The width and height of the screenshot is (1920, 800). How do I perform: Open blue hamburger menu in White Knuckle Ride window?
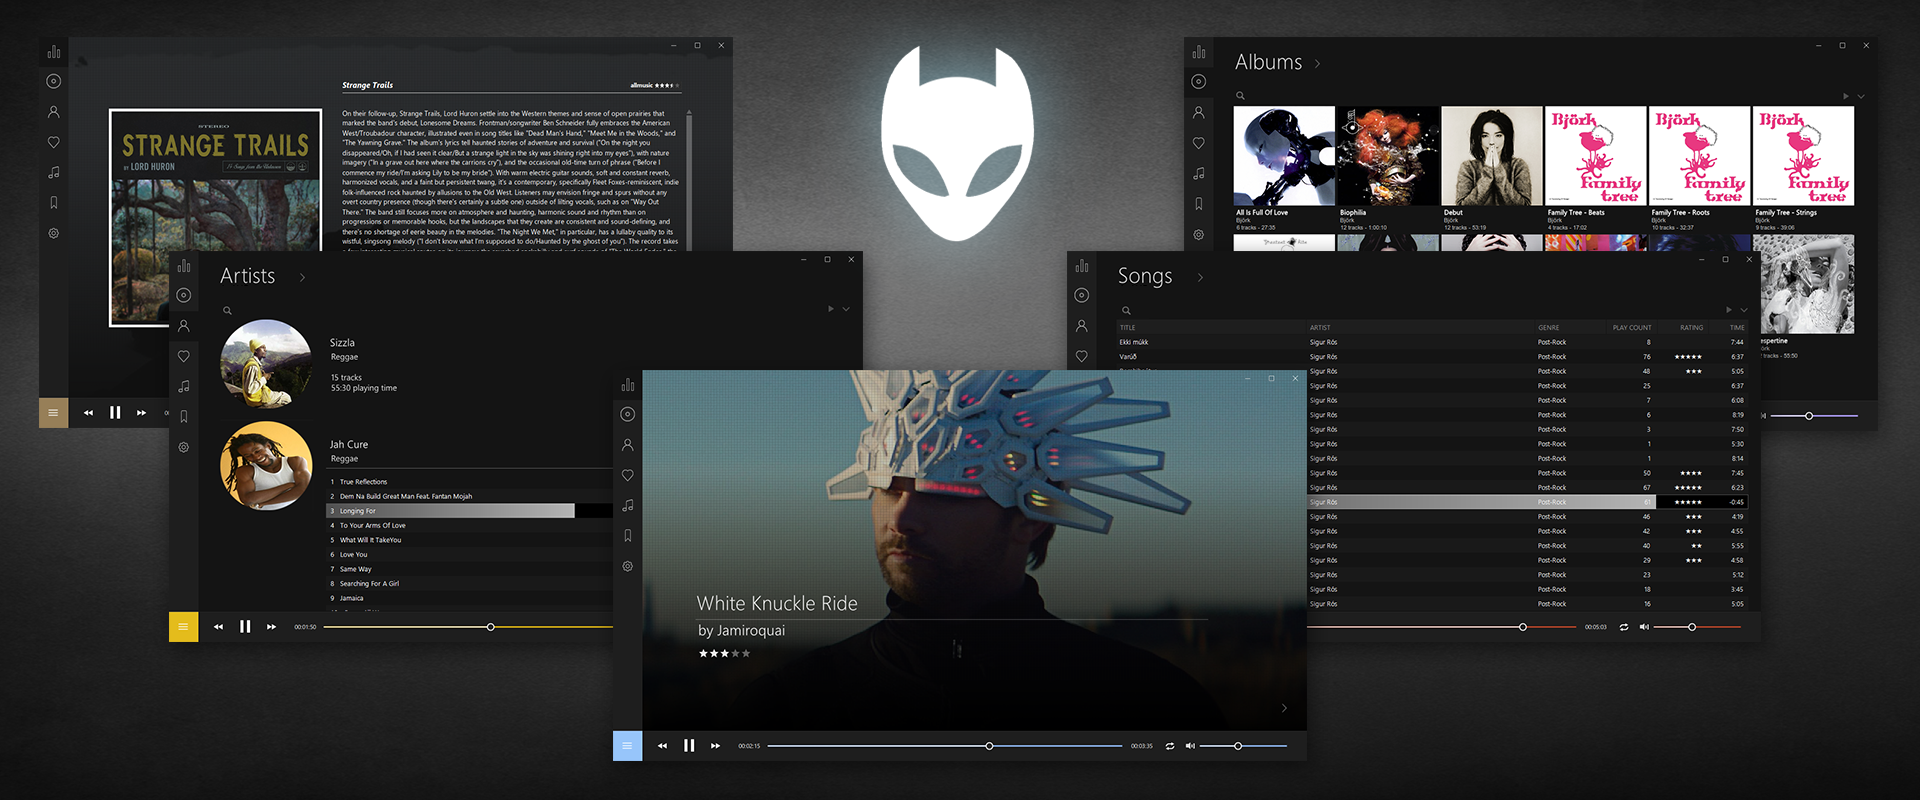pos(627,746)
